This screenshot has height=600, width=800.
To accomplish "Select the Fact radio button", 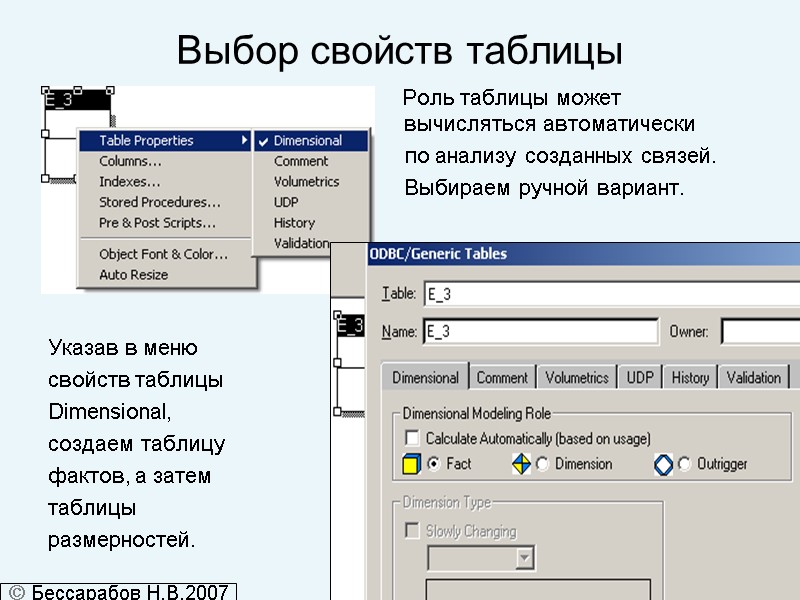I will (432, 464).
